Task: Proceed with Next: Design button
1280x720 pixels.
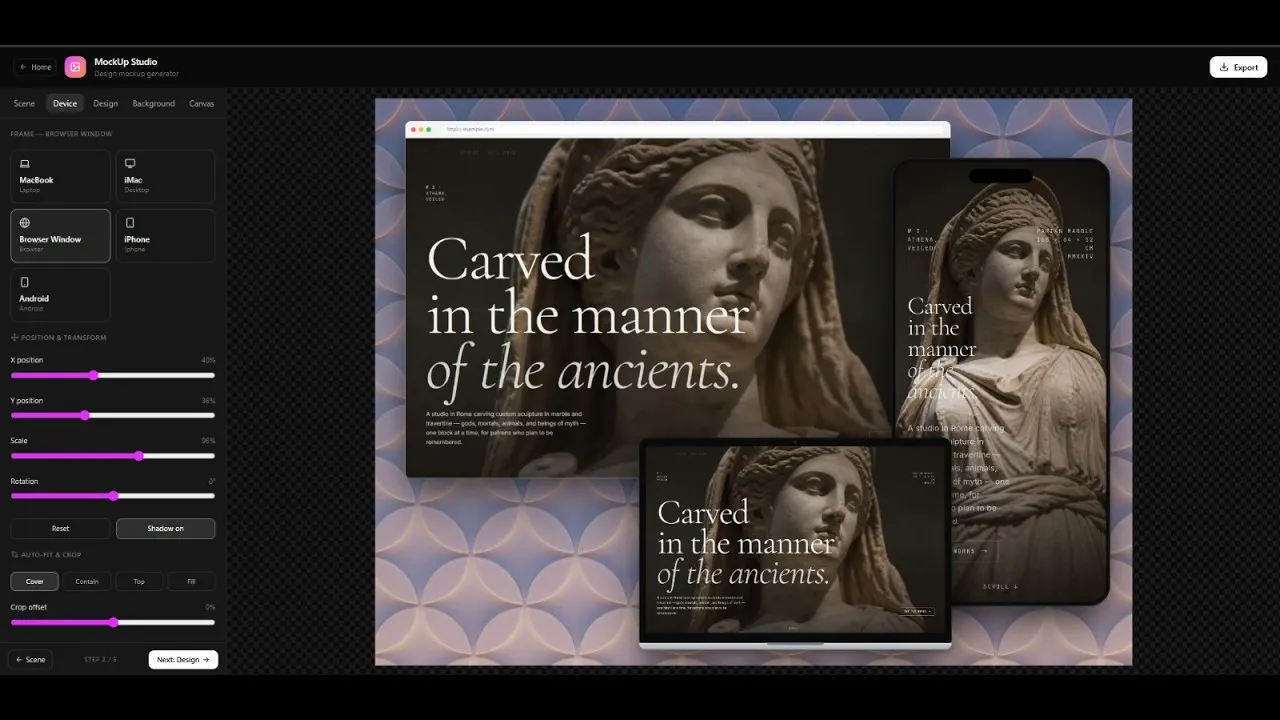Action: pos(183,660)
